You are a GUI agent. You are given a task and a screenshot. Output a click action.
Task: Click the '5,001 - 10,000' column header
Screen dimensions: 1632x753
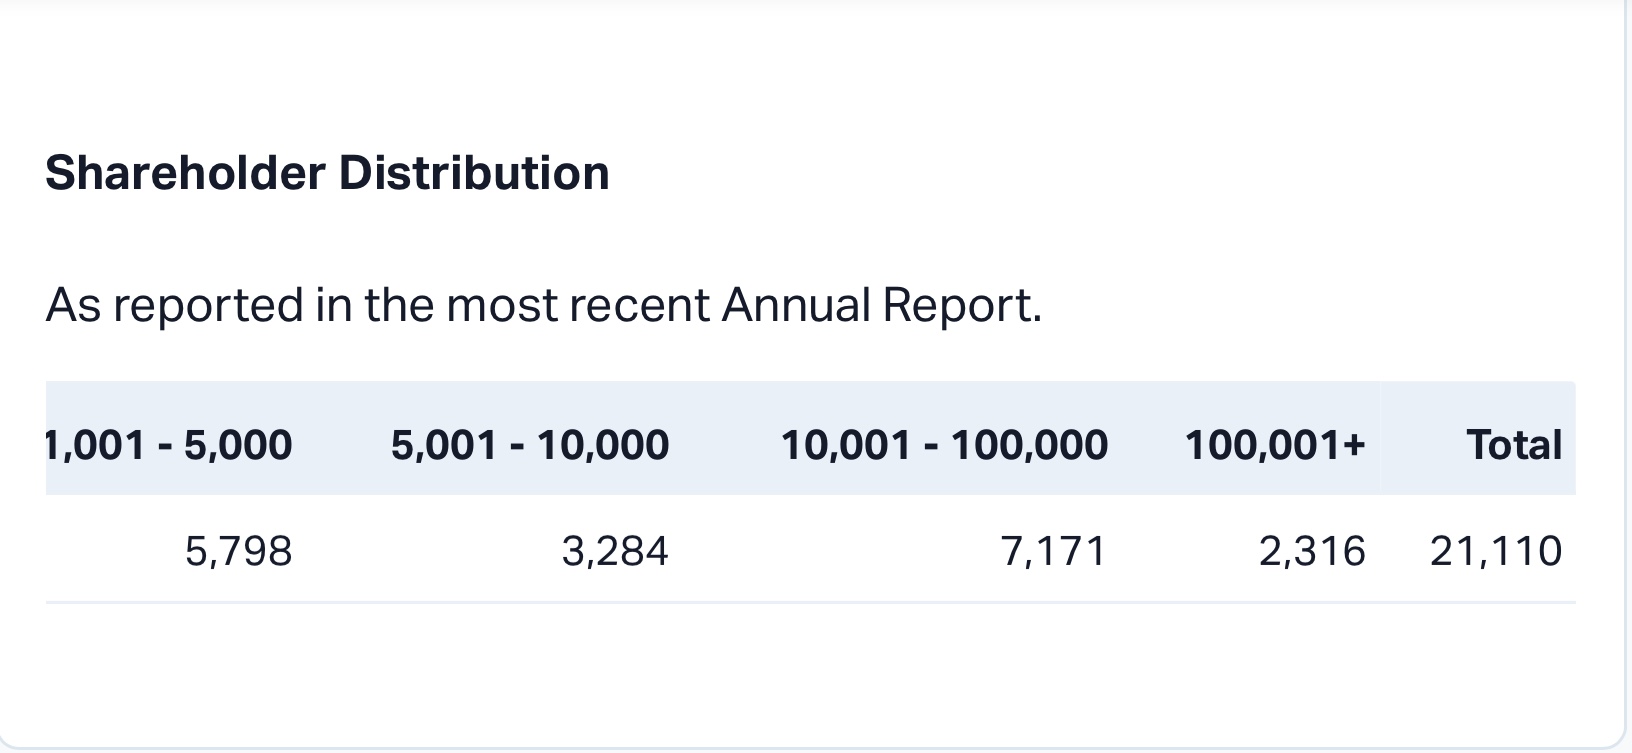(x=529, y=445)
